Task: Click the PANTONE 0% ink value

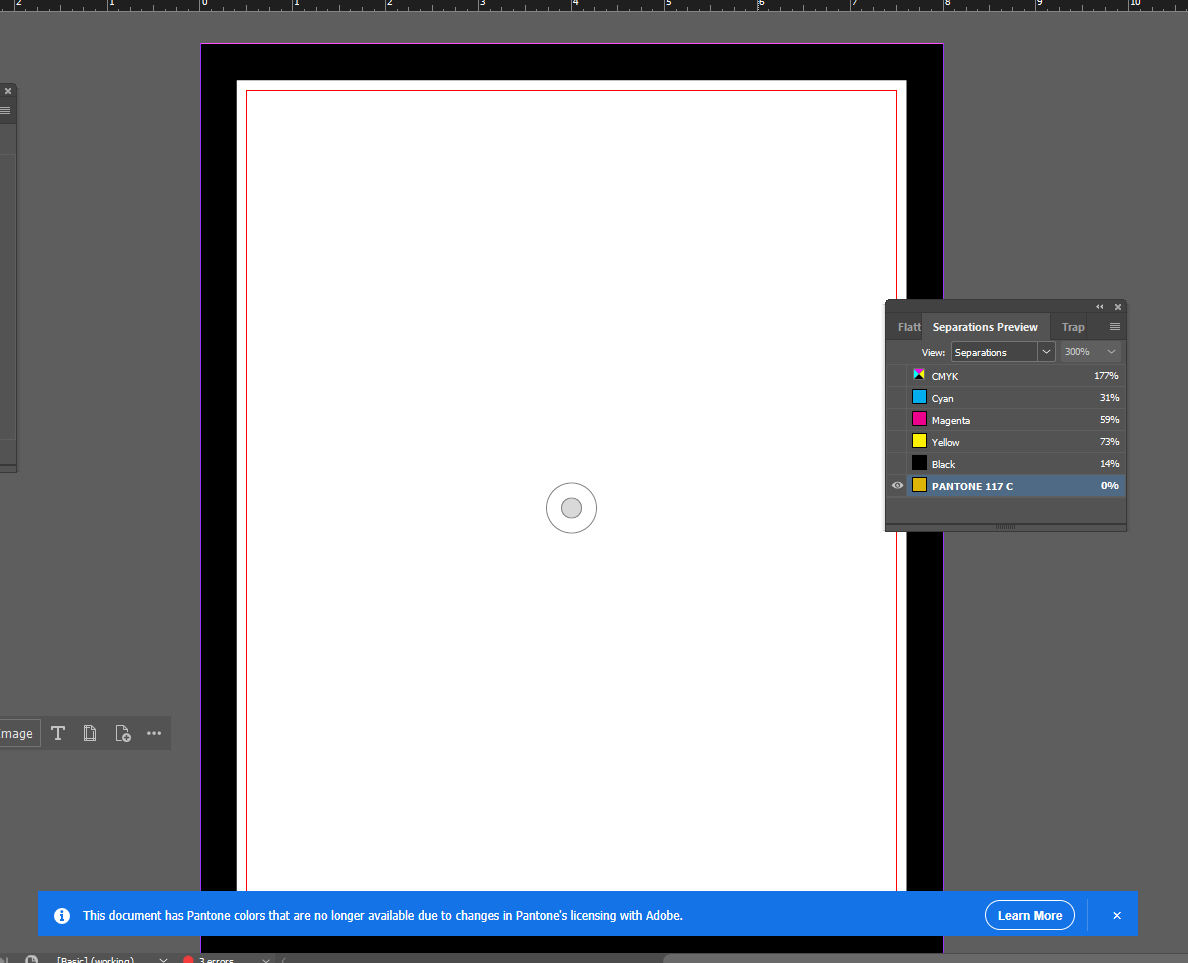Action: 1110,486
